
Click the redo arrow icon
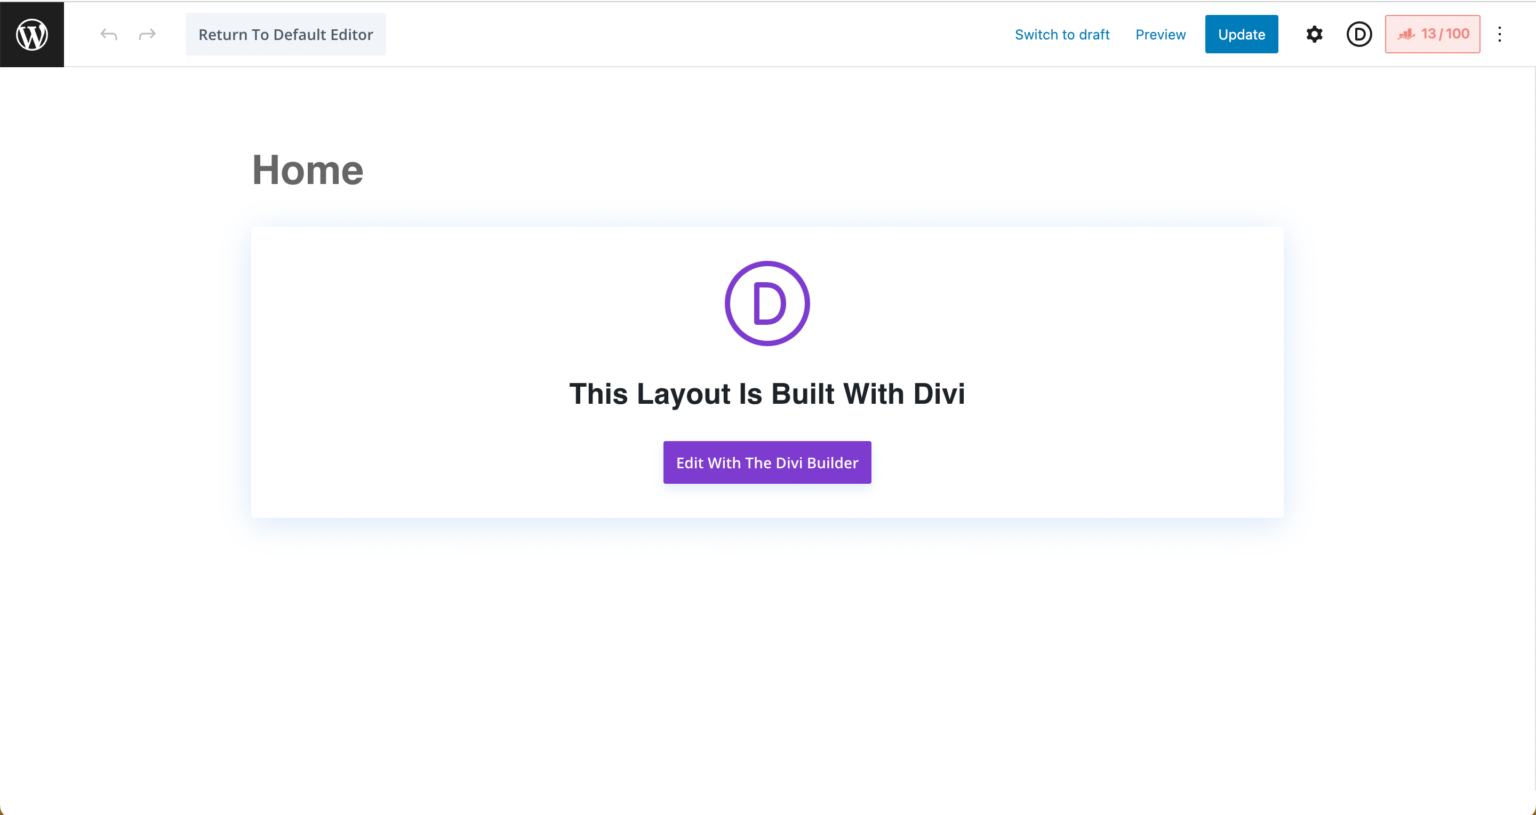[x=146, y=33]
